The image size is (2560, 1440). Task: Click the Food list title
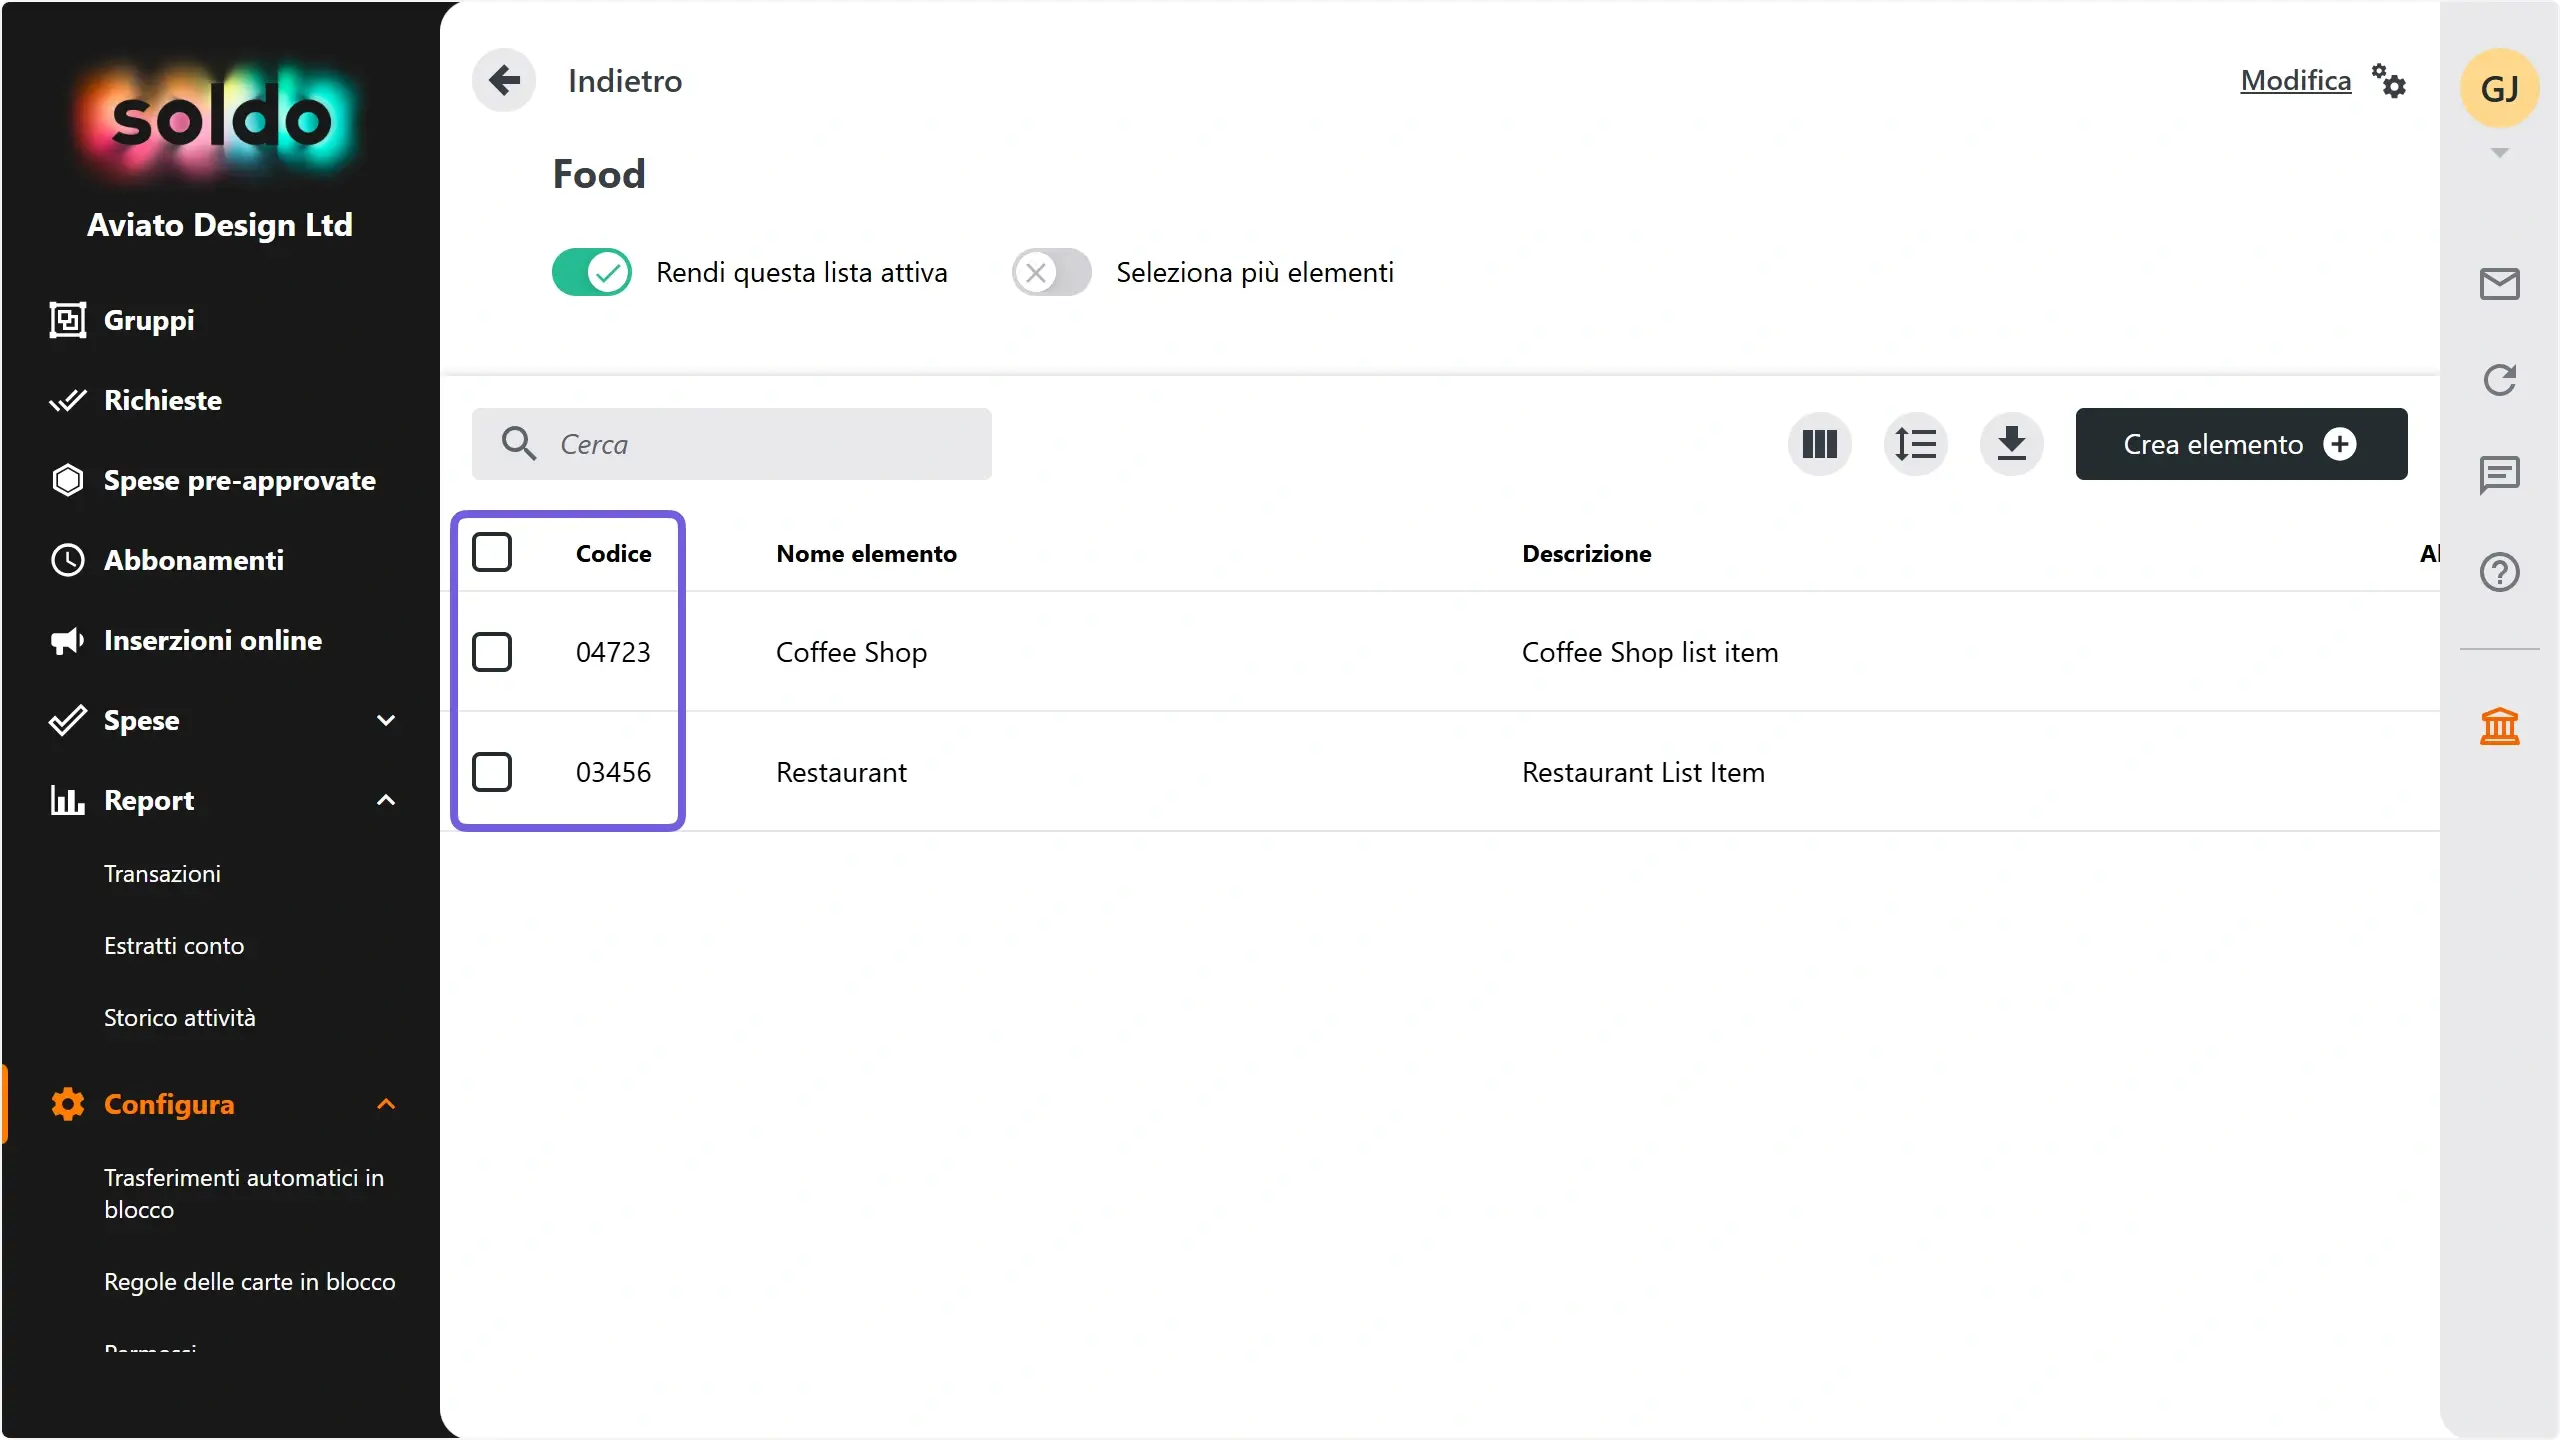(599, 174)
